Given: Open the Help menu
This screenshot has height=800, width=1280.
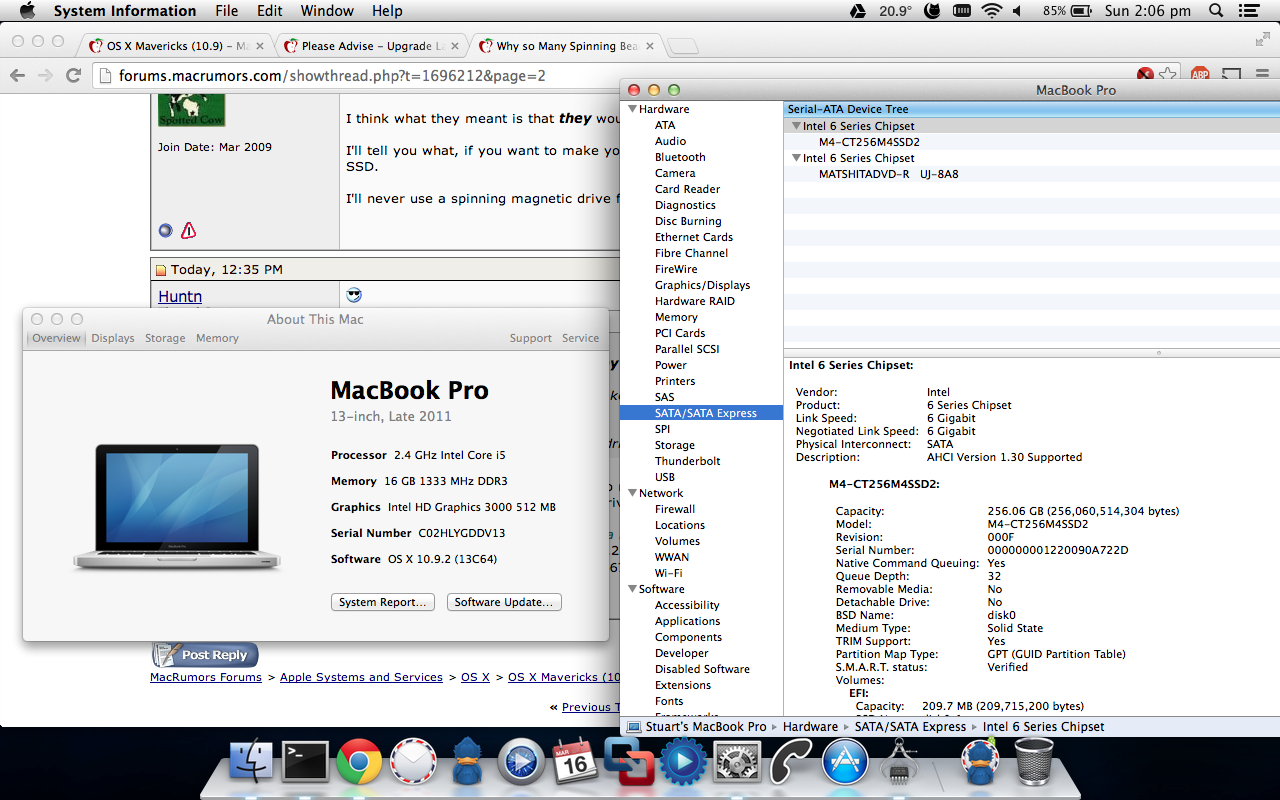Looking at the screenshot, I should click(387, 11).
